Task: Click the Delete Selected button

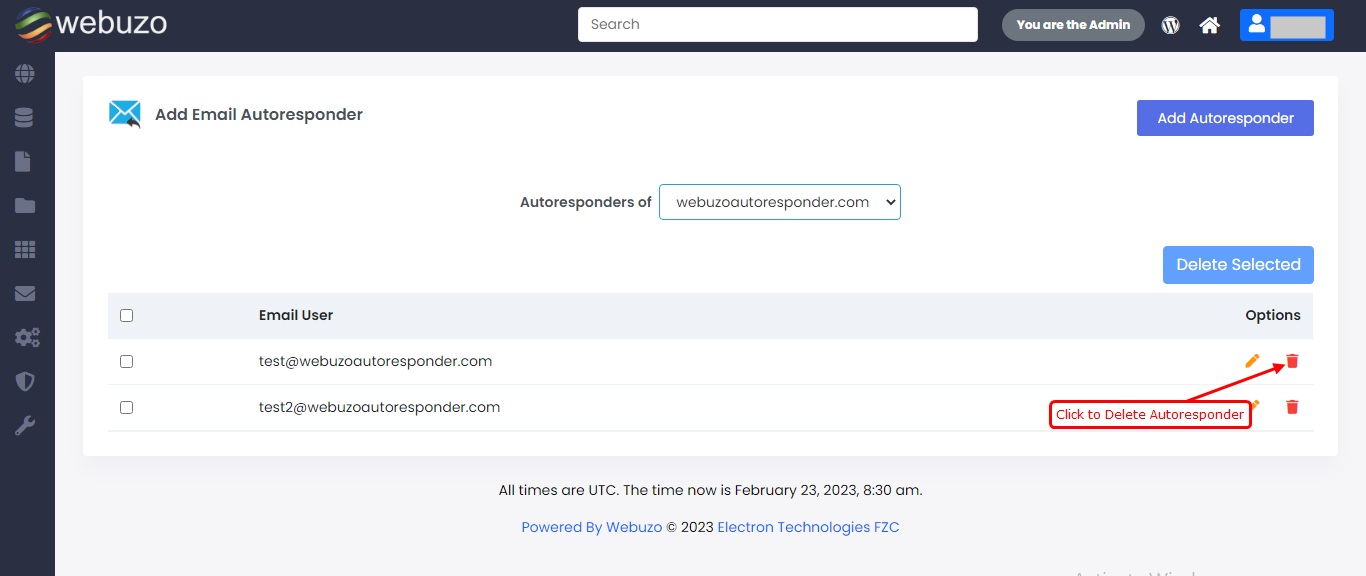Action: (1238, 265)
